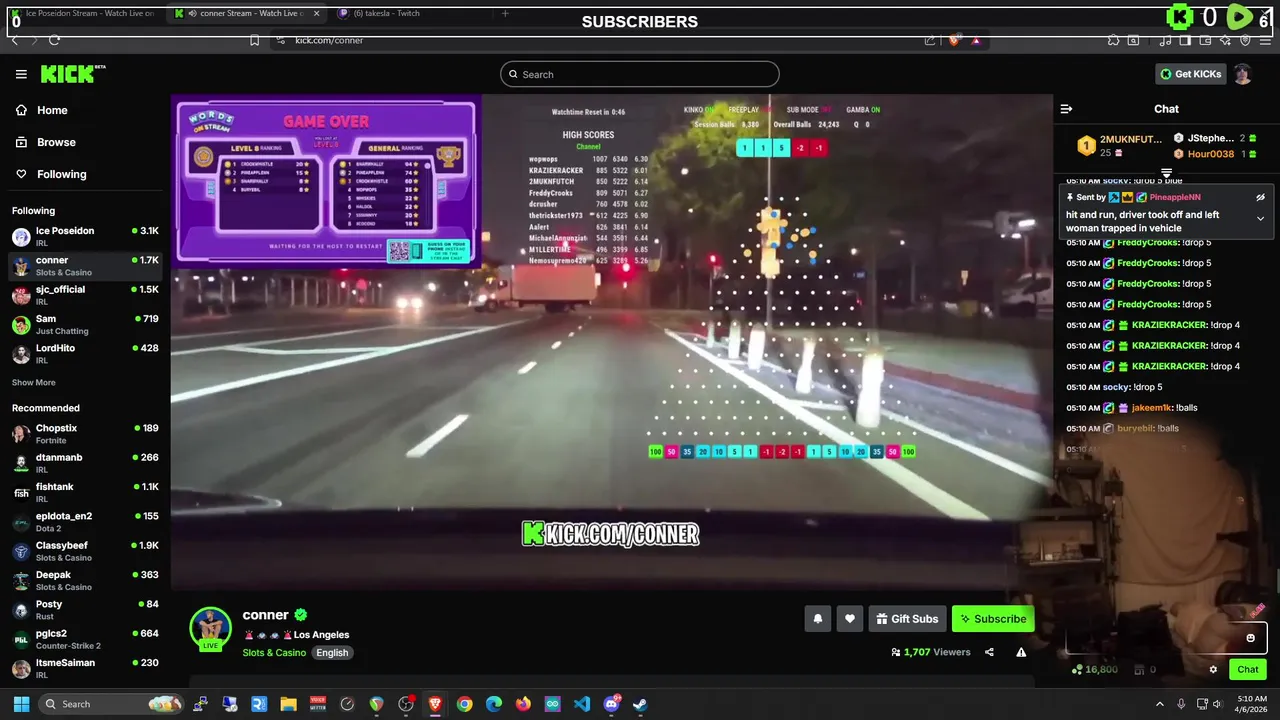Click the report warning triangle icon
This screenshot has width=1280, height=720.
[1021, 652]
